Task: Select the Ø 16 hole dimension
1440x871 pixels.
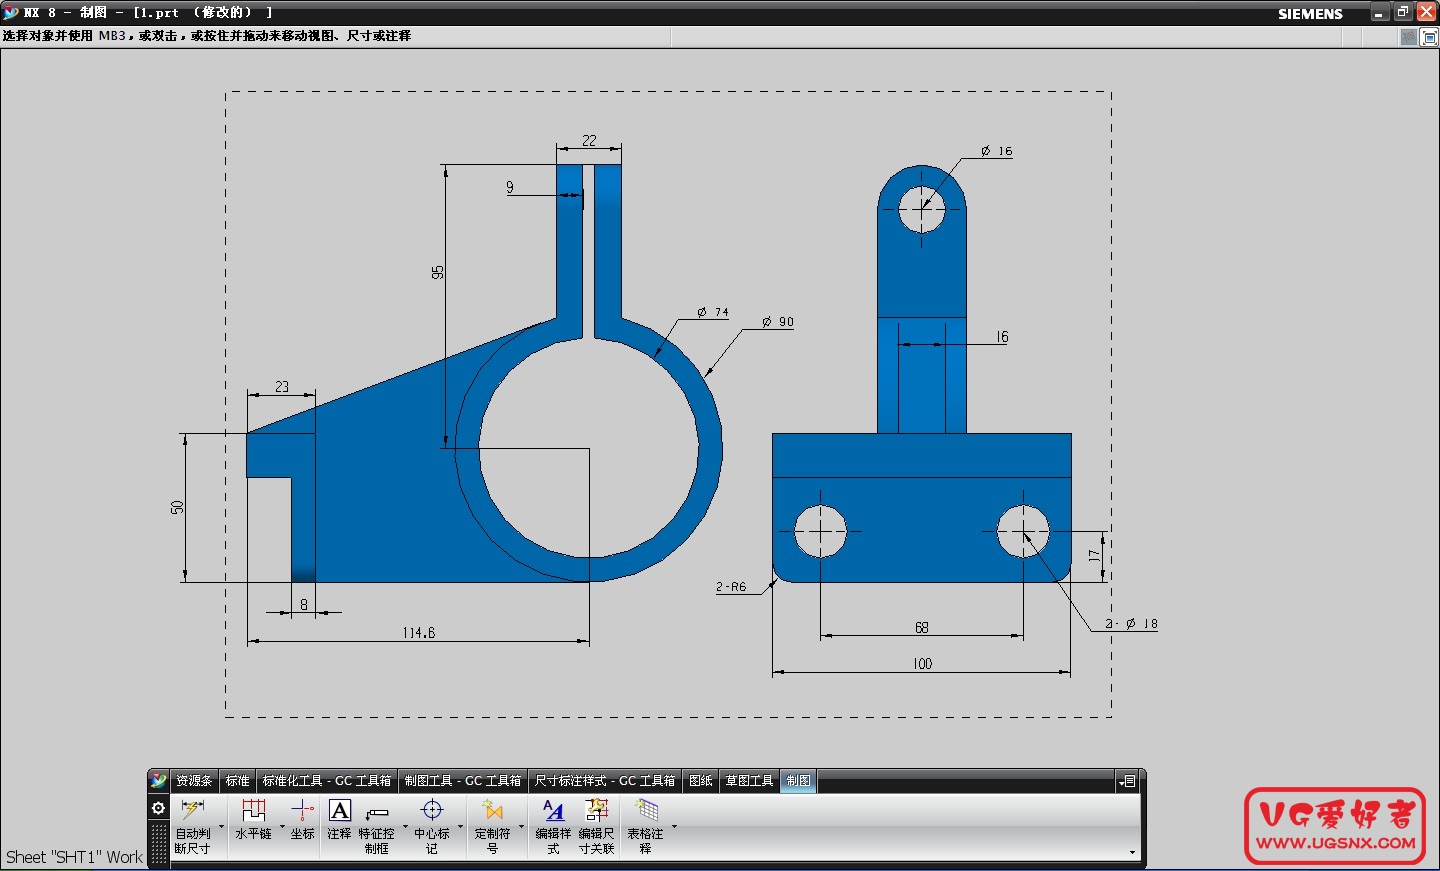Action: pyautogui.click(x=996, y=151)
